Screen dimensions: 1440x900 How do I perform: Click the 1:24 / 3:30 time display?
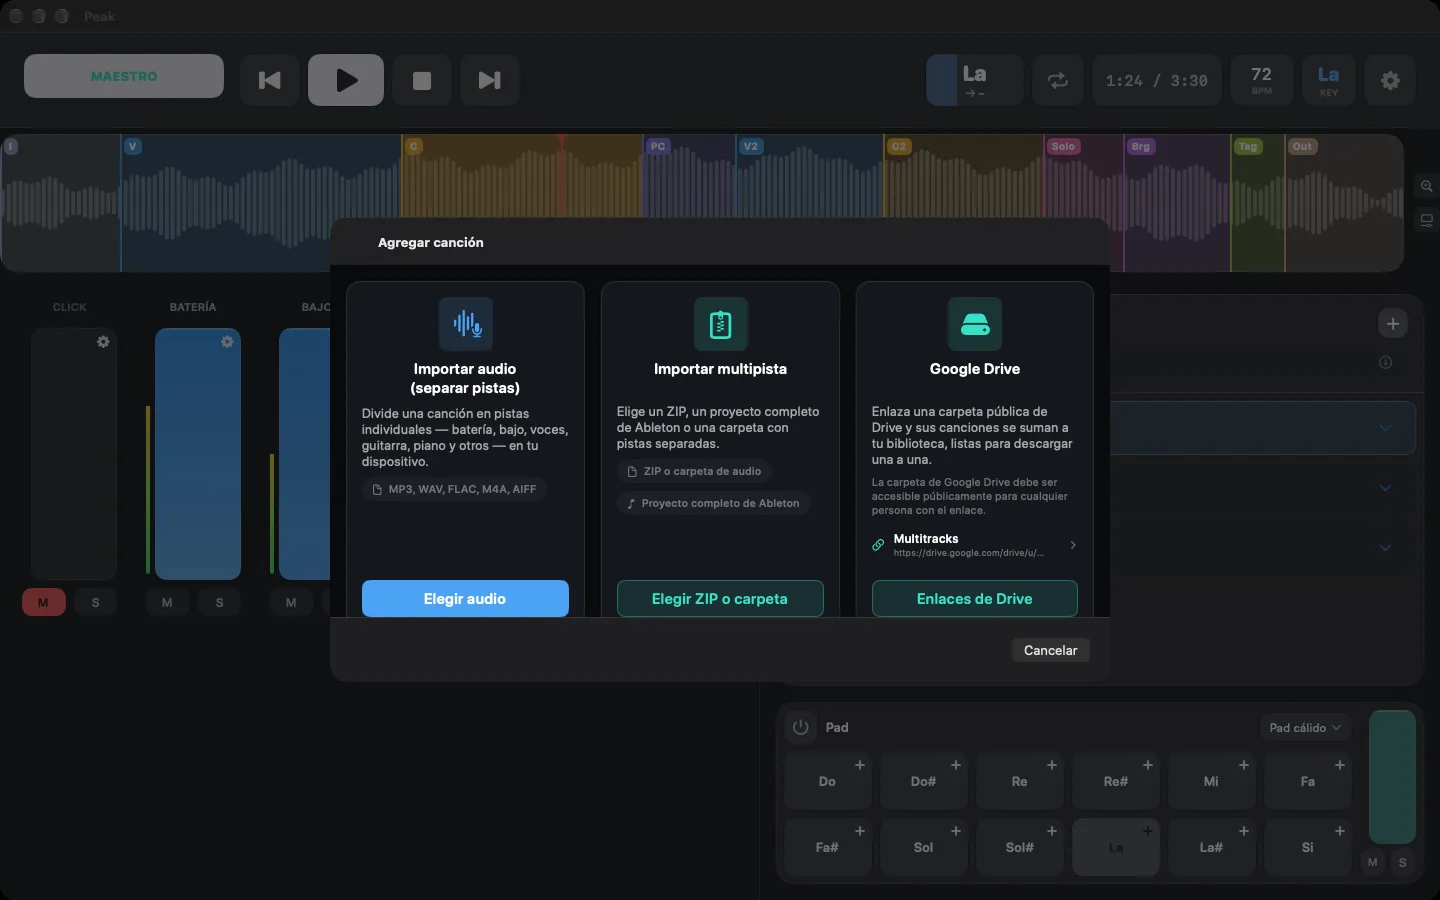pyautogui.click(x=1157, y=80)
